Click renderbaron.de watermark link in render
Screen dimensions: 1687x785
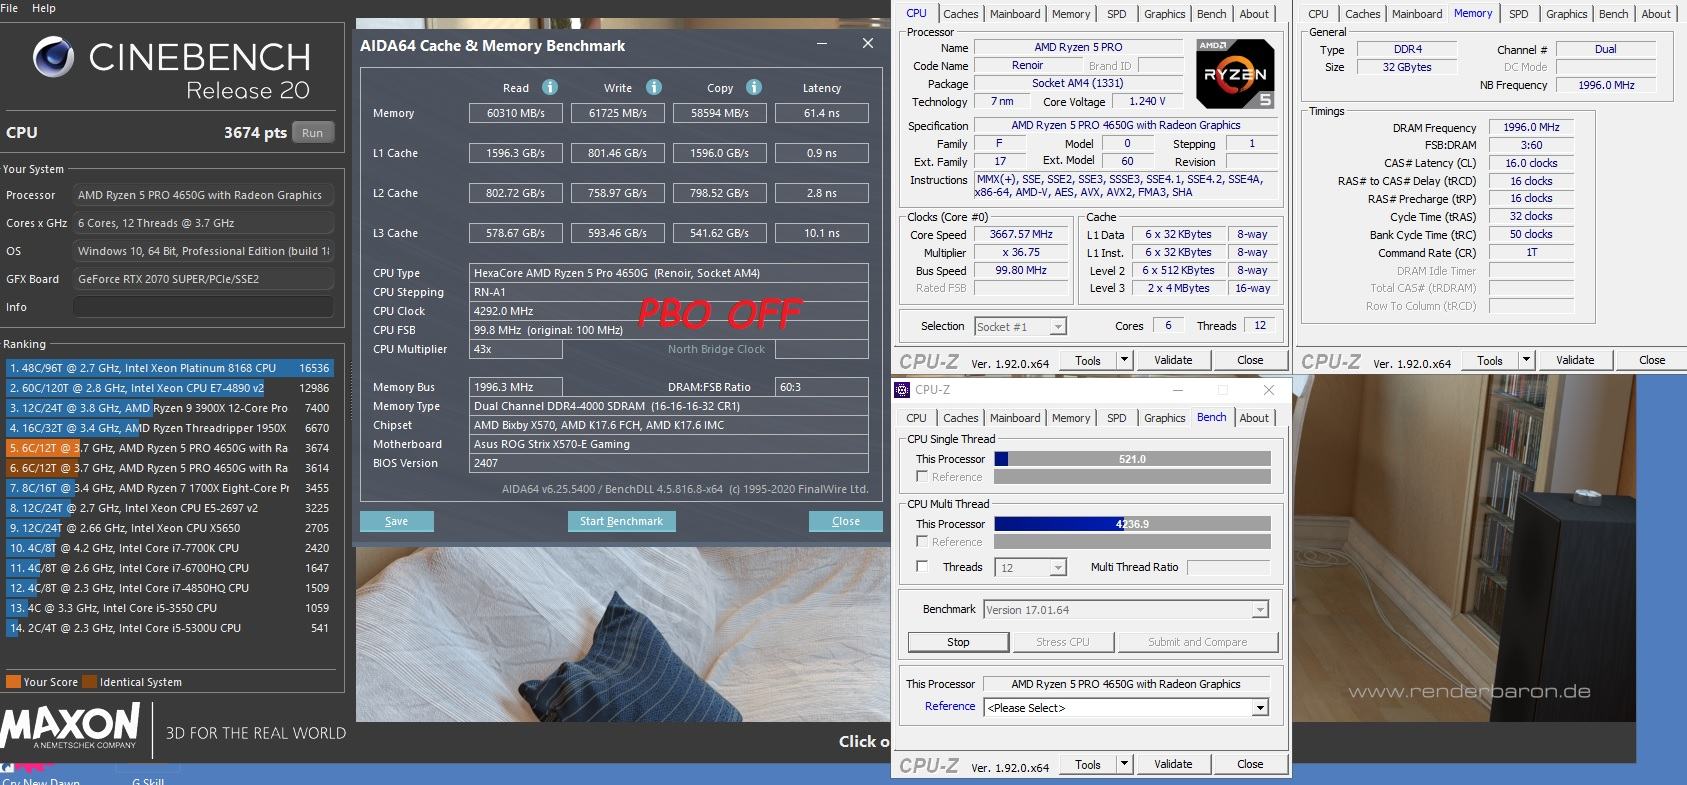tap(1469, 691)
